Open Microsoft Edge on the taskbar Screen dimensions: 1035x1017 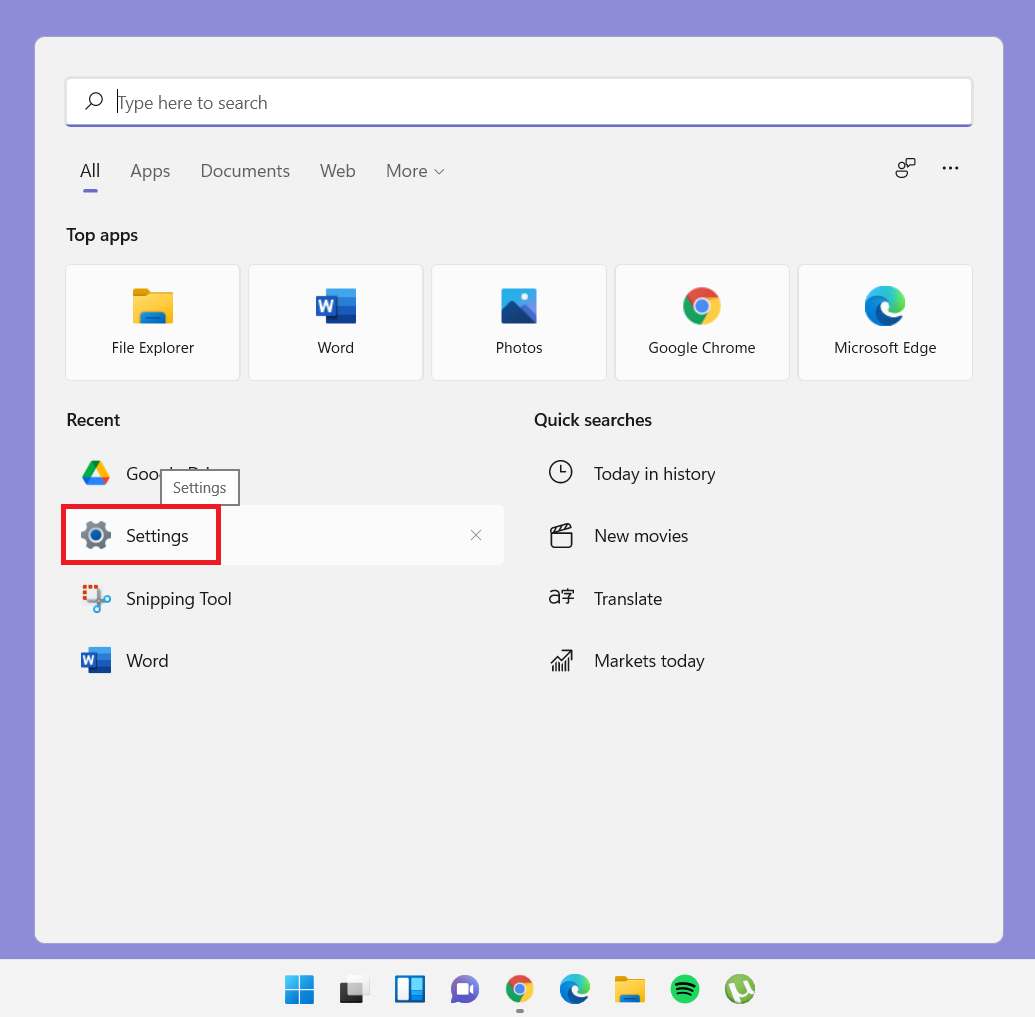coord(575,989)
